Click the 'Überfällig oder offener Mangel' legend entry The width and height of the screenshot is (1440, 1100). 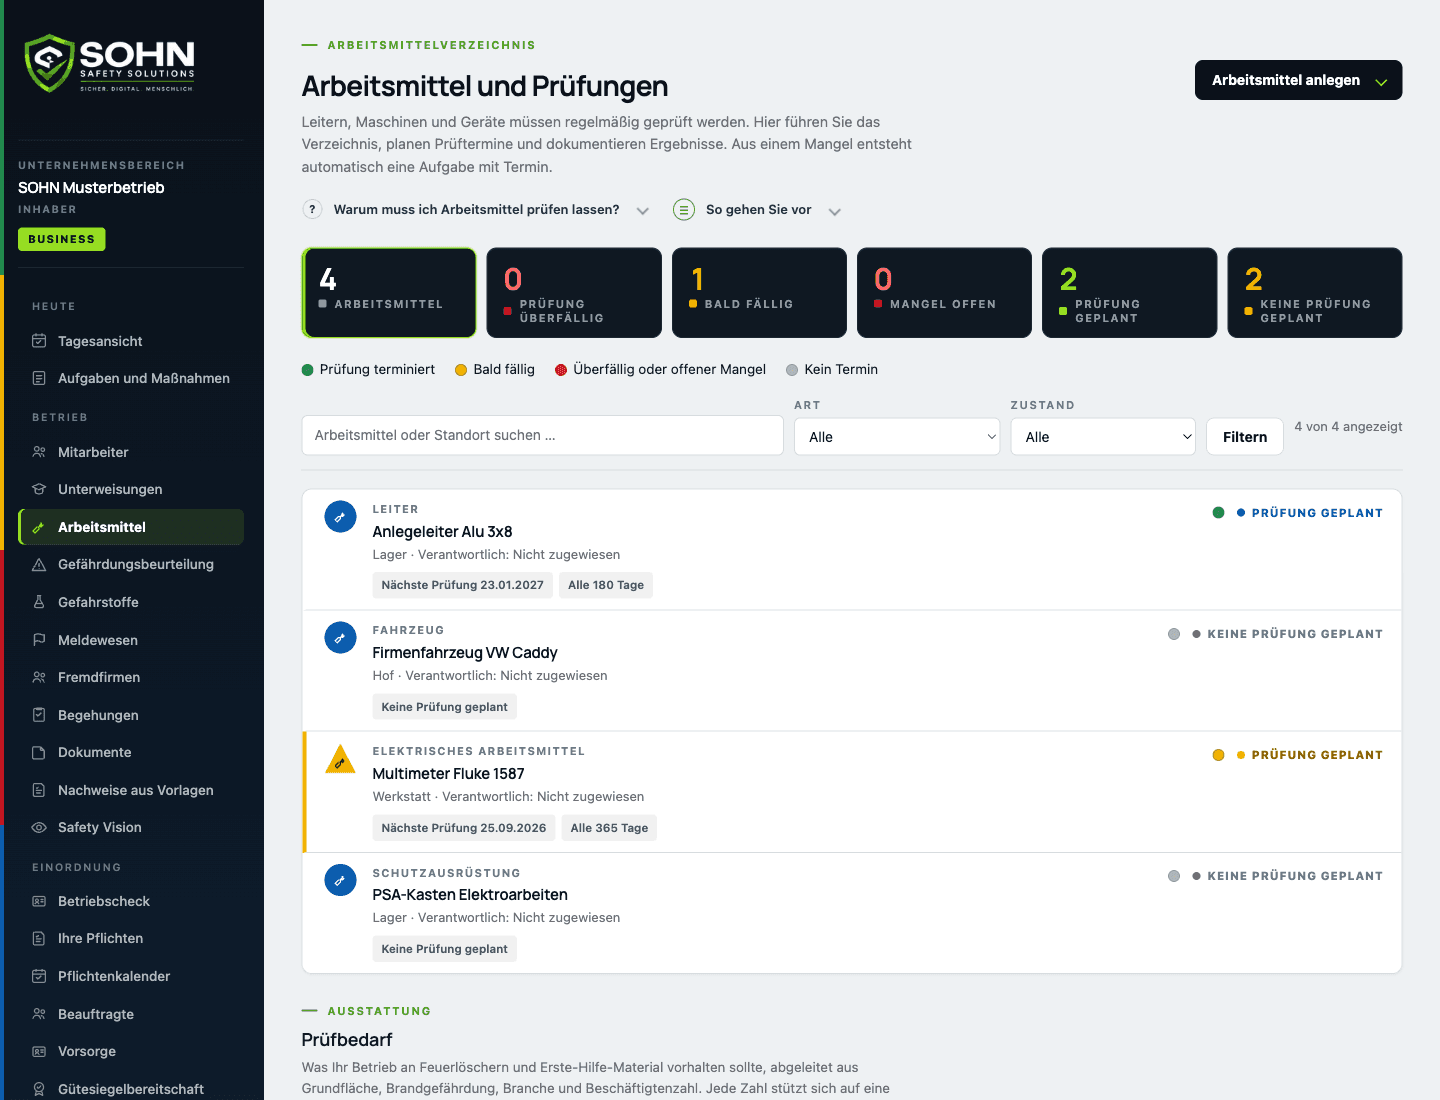pyautogui.click(x=660, y=369)
